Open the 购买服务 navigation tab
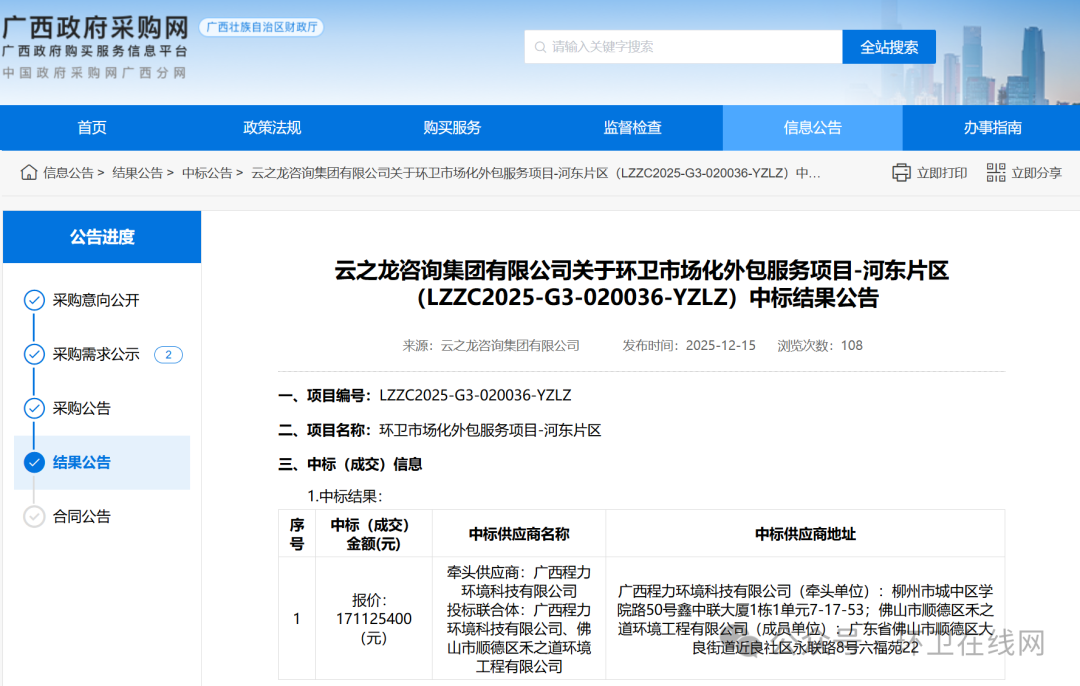The height and width of the screenshot is (686, 1080). tap(452, 127)
